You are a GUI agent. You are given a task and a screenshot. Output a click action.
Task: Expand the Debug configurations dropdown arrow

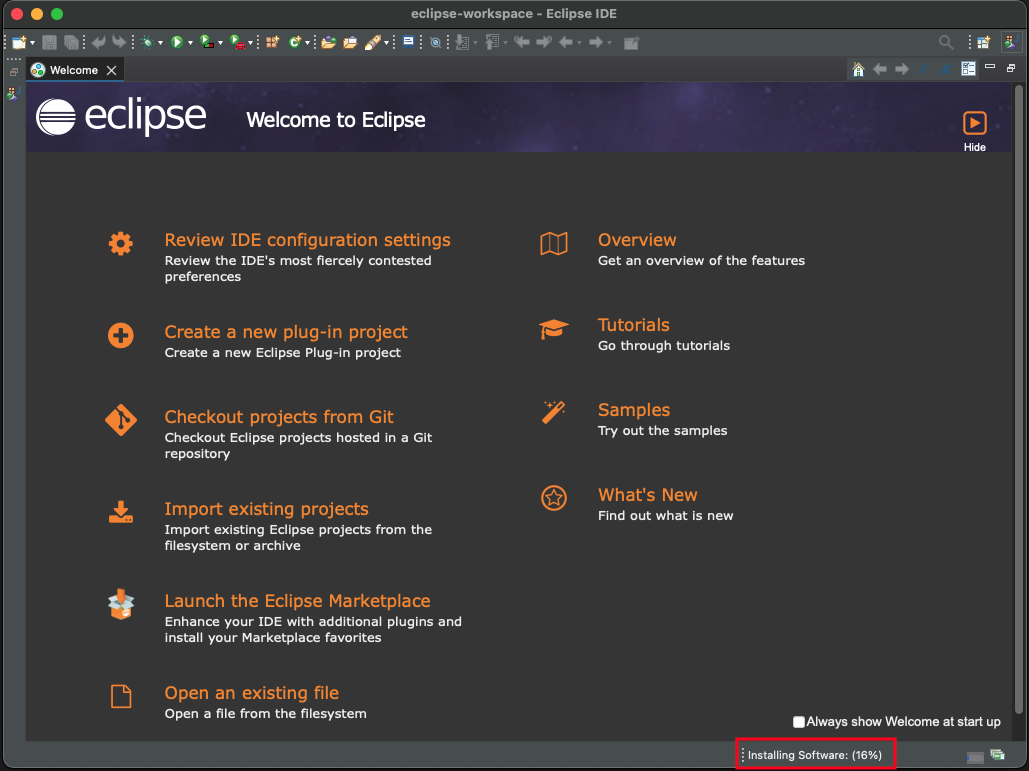pos(160,43)
